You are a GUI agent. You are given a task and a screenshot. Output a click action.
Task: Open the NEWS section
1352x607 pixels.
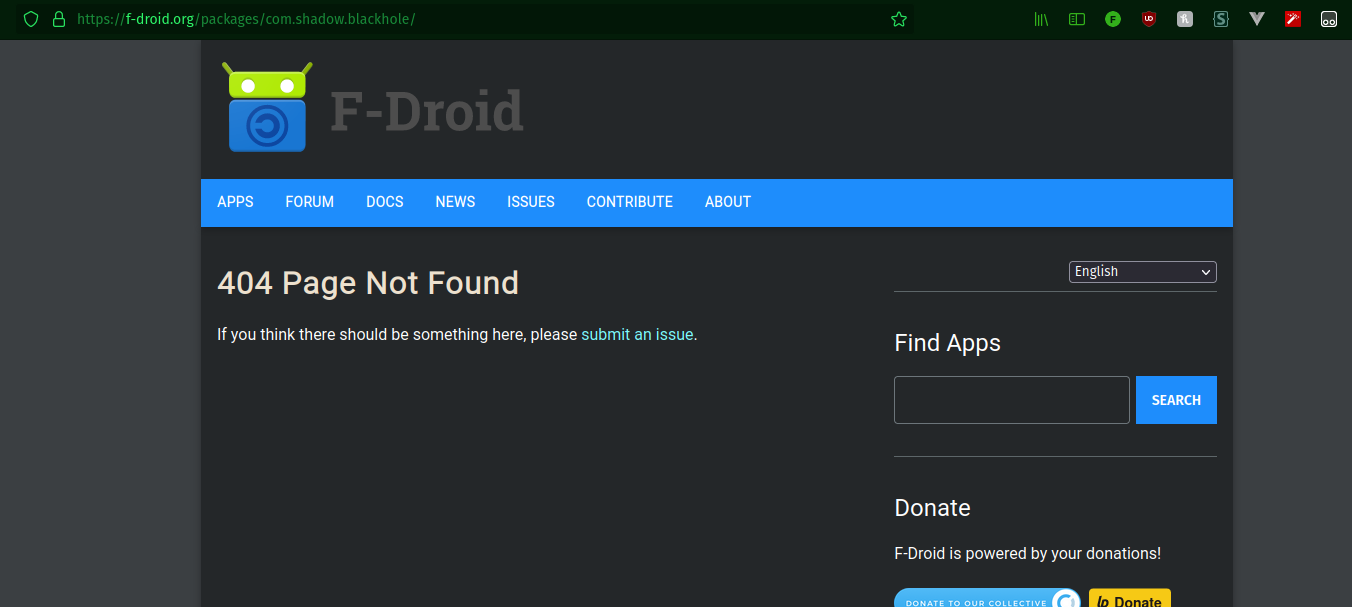point(455,202)
